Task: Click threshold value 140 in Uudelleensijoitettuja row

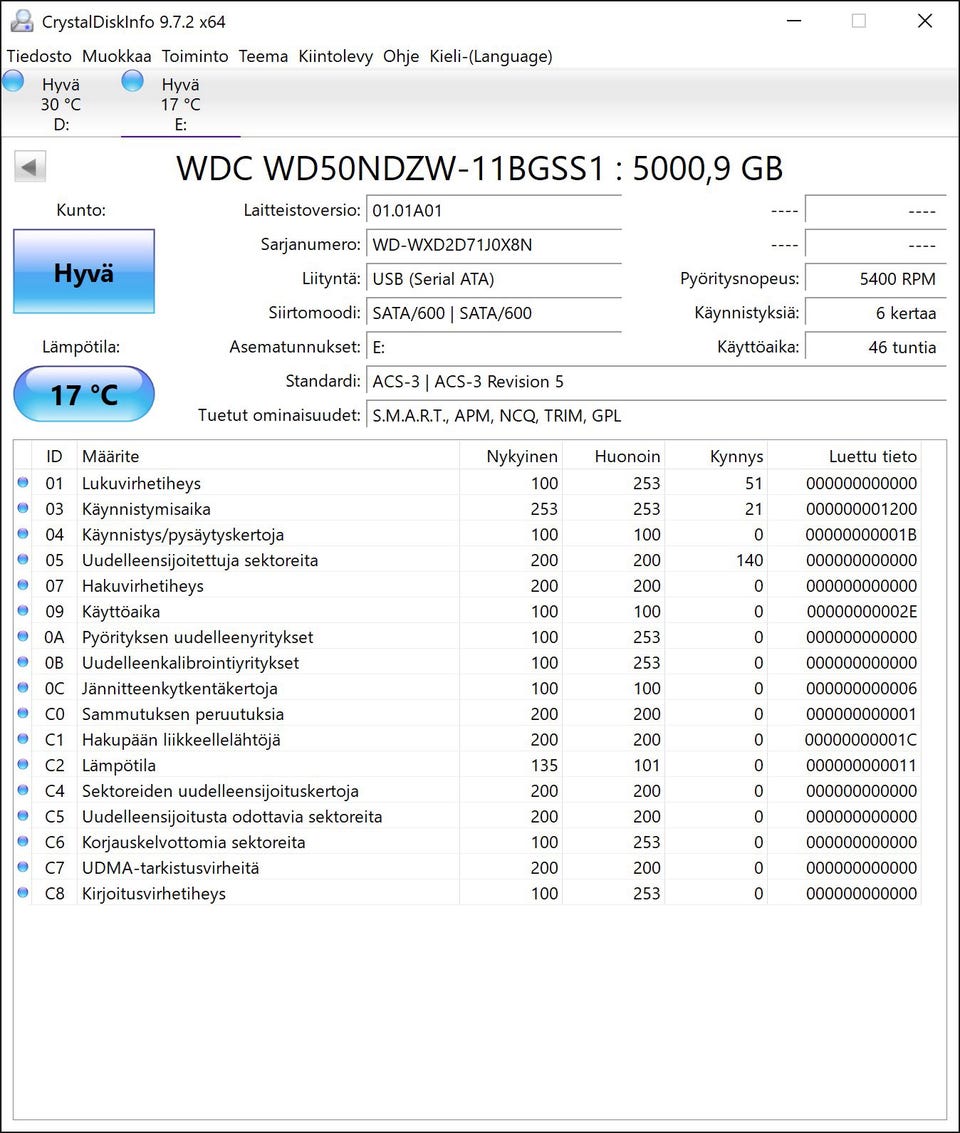Action: click(750, 560)
